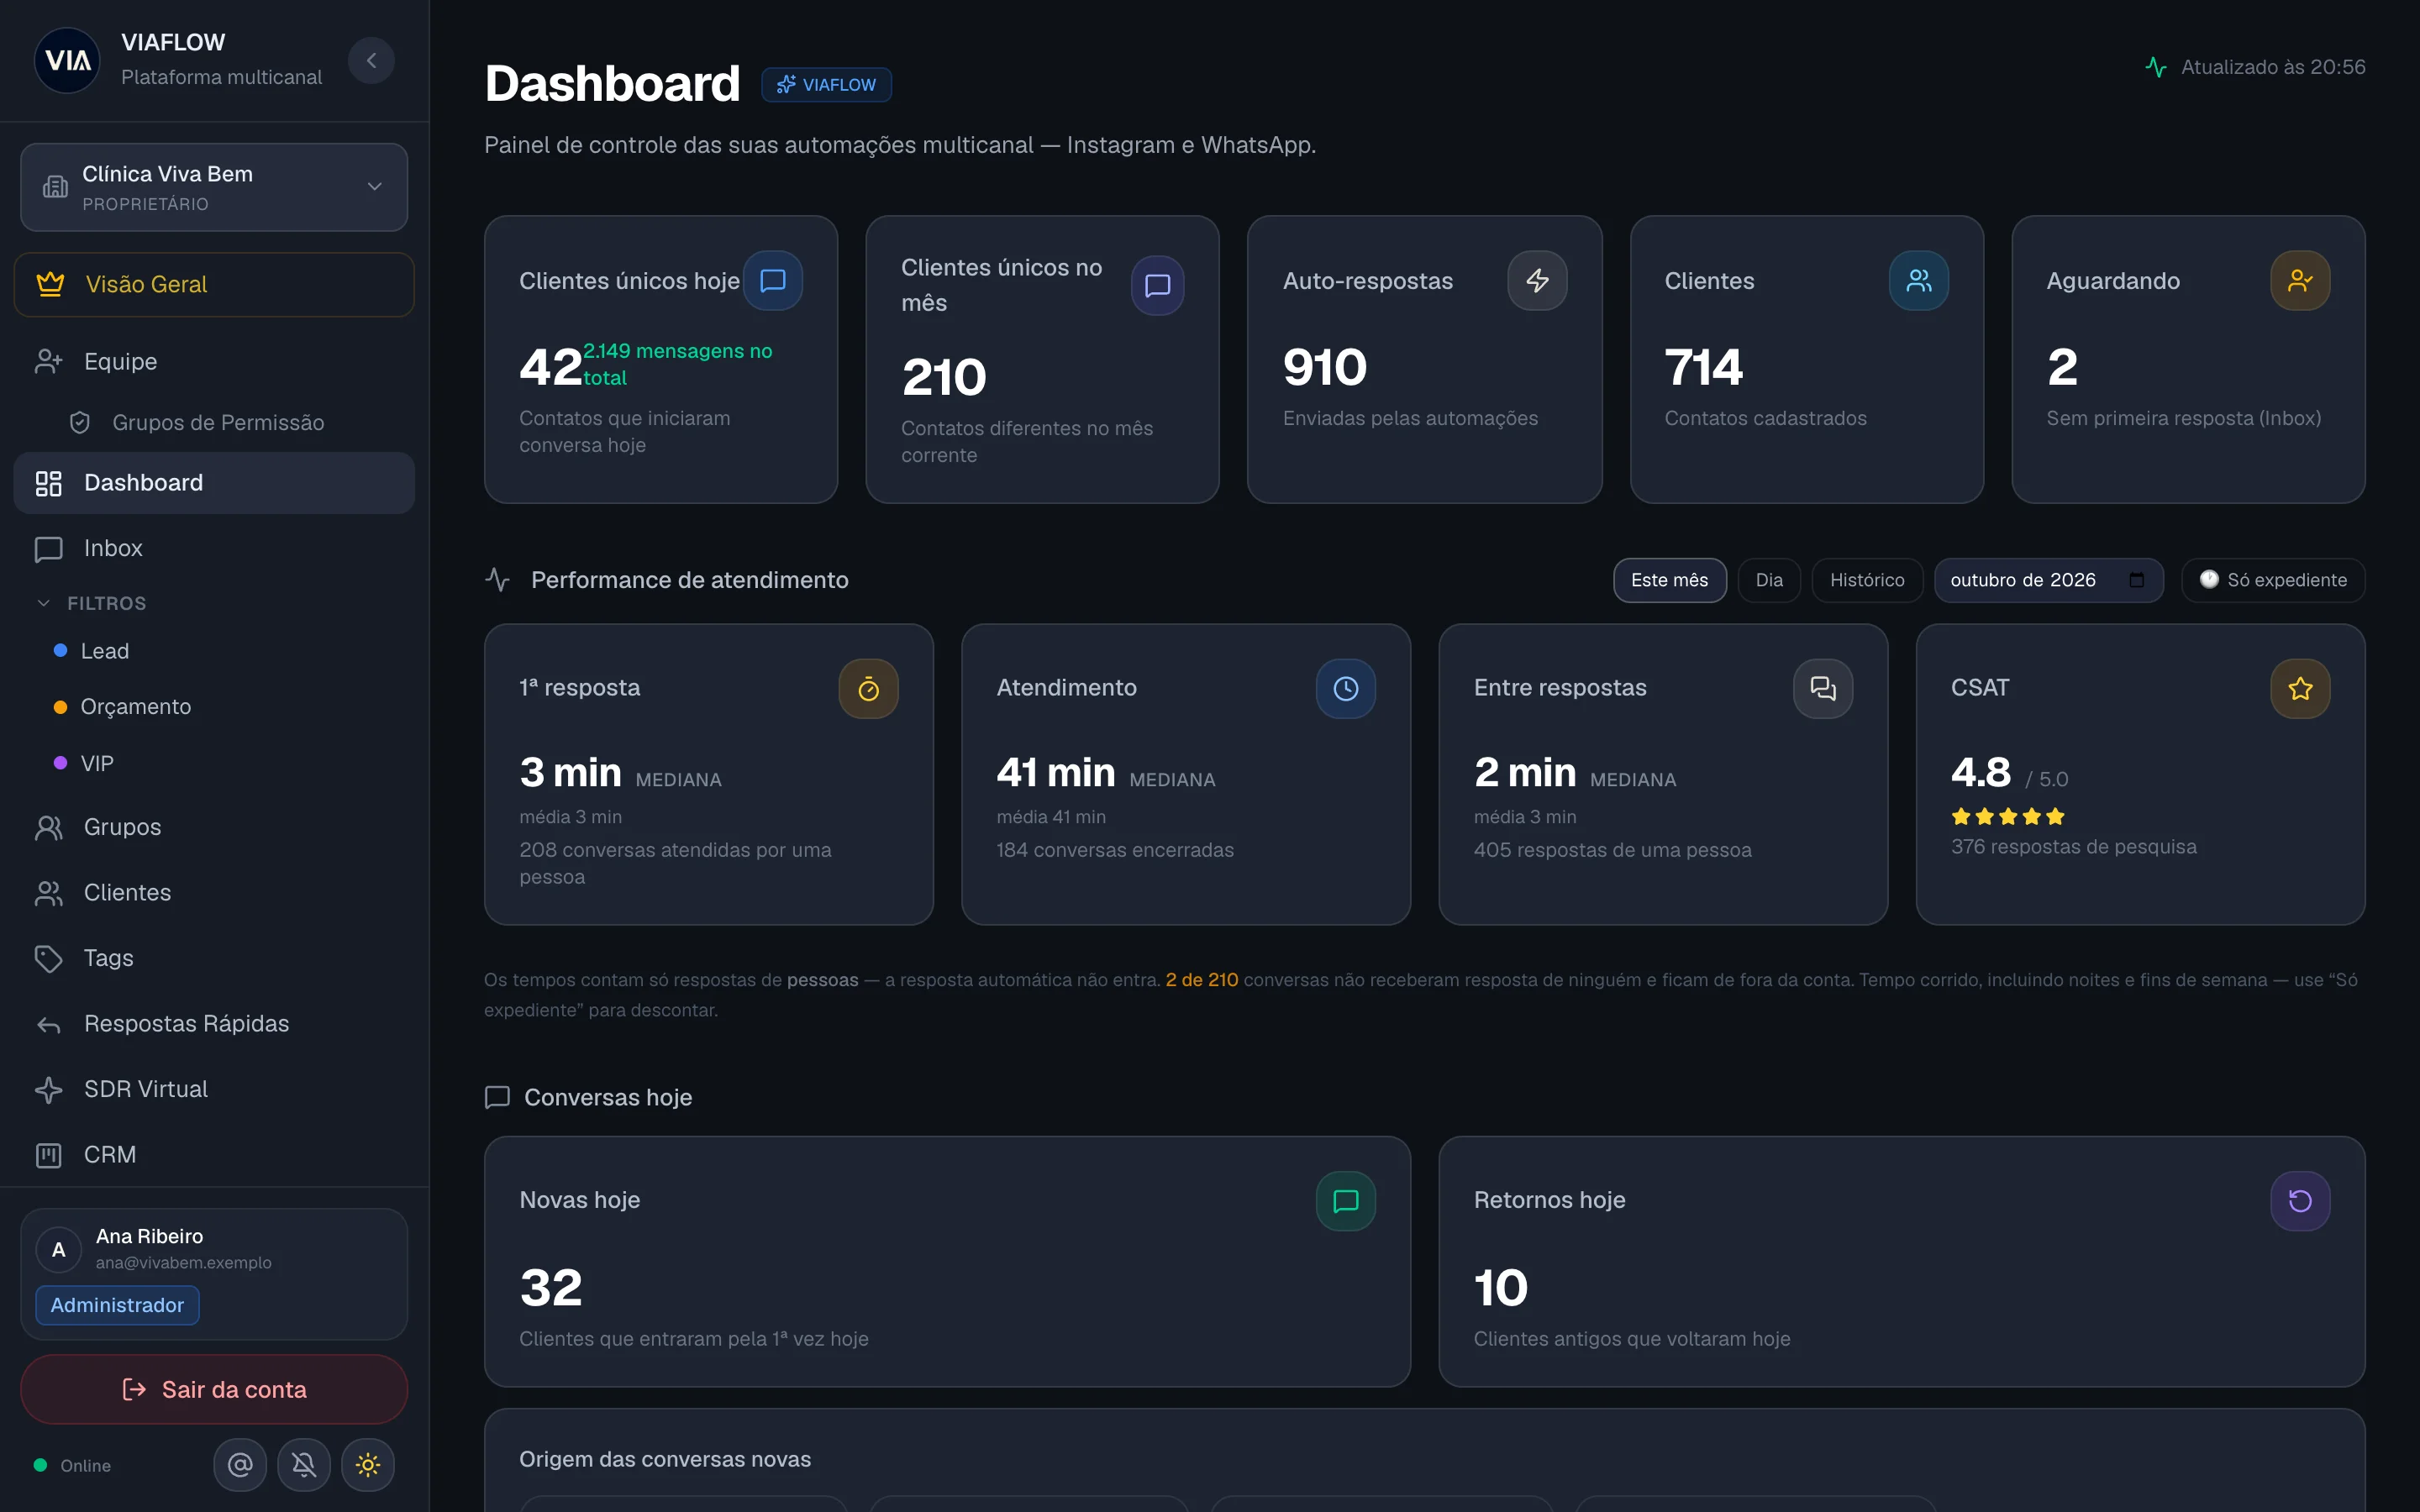
Task: Open the CRM page
Action: 214,1155
